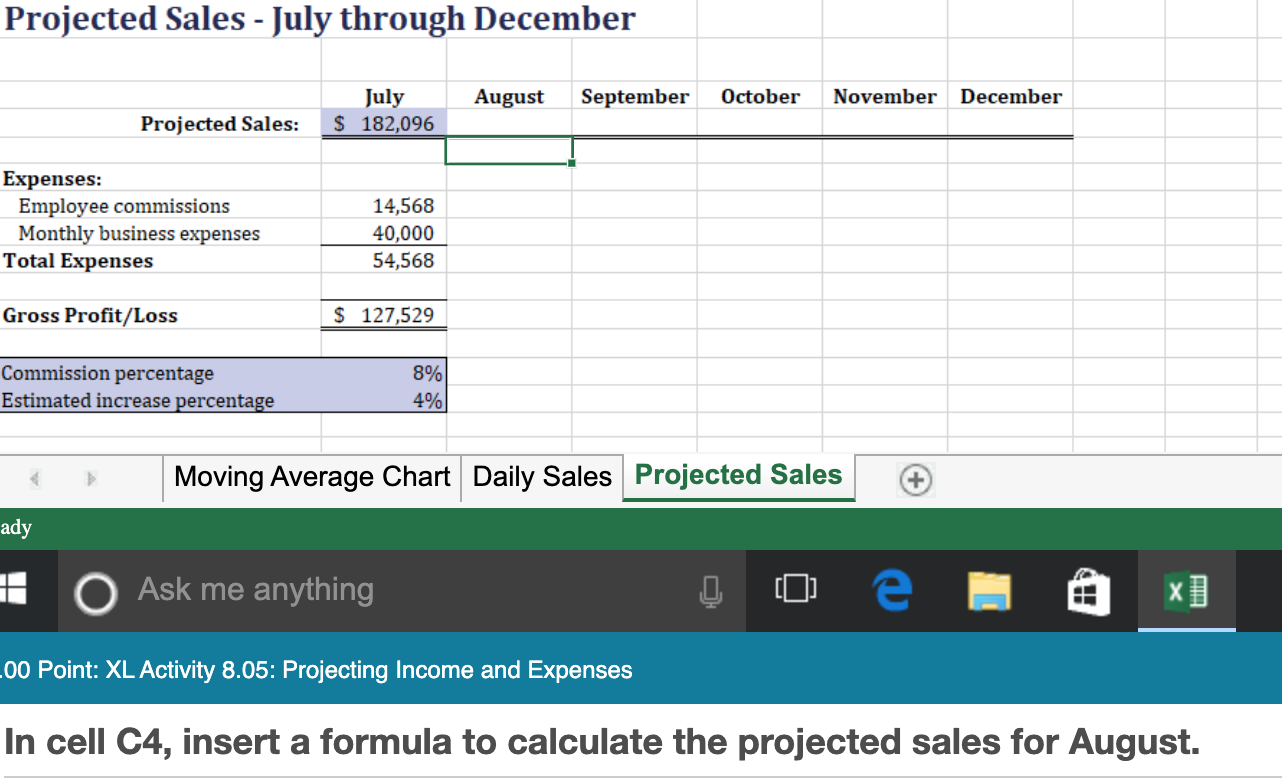Switch to the Daily Sales sheet tab

(541, 476)
